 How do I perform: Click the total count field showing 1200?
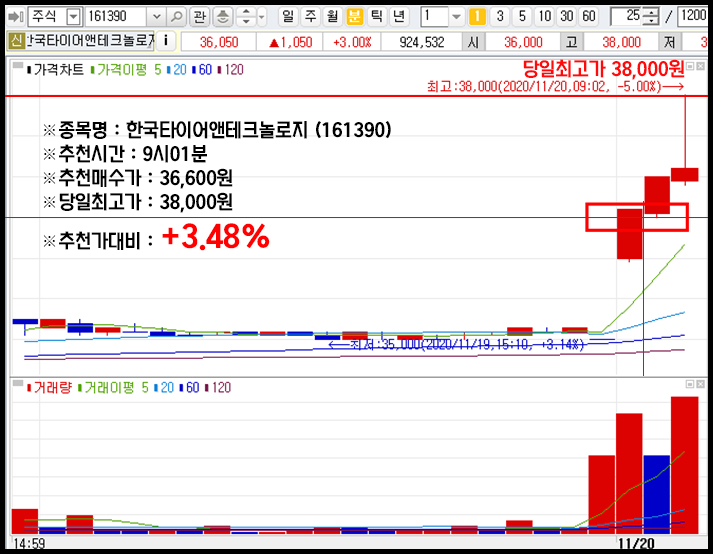click(693, 17)
